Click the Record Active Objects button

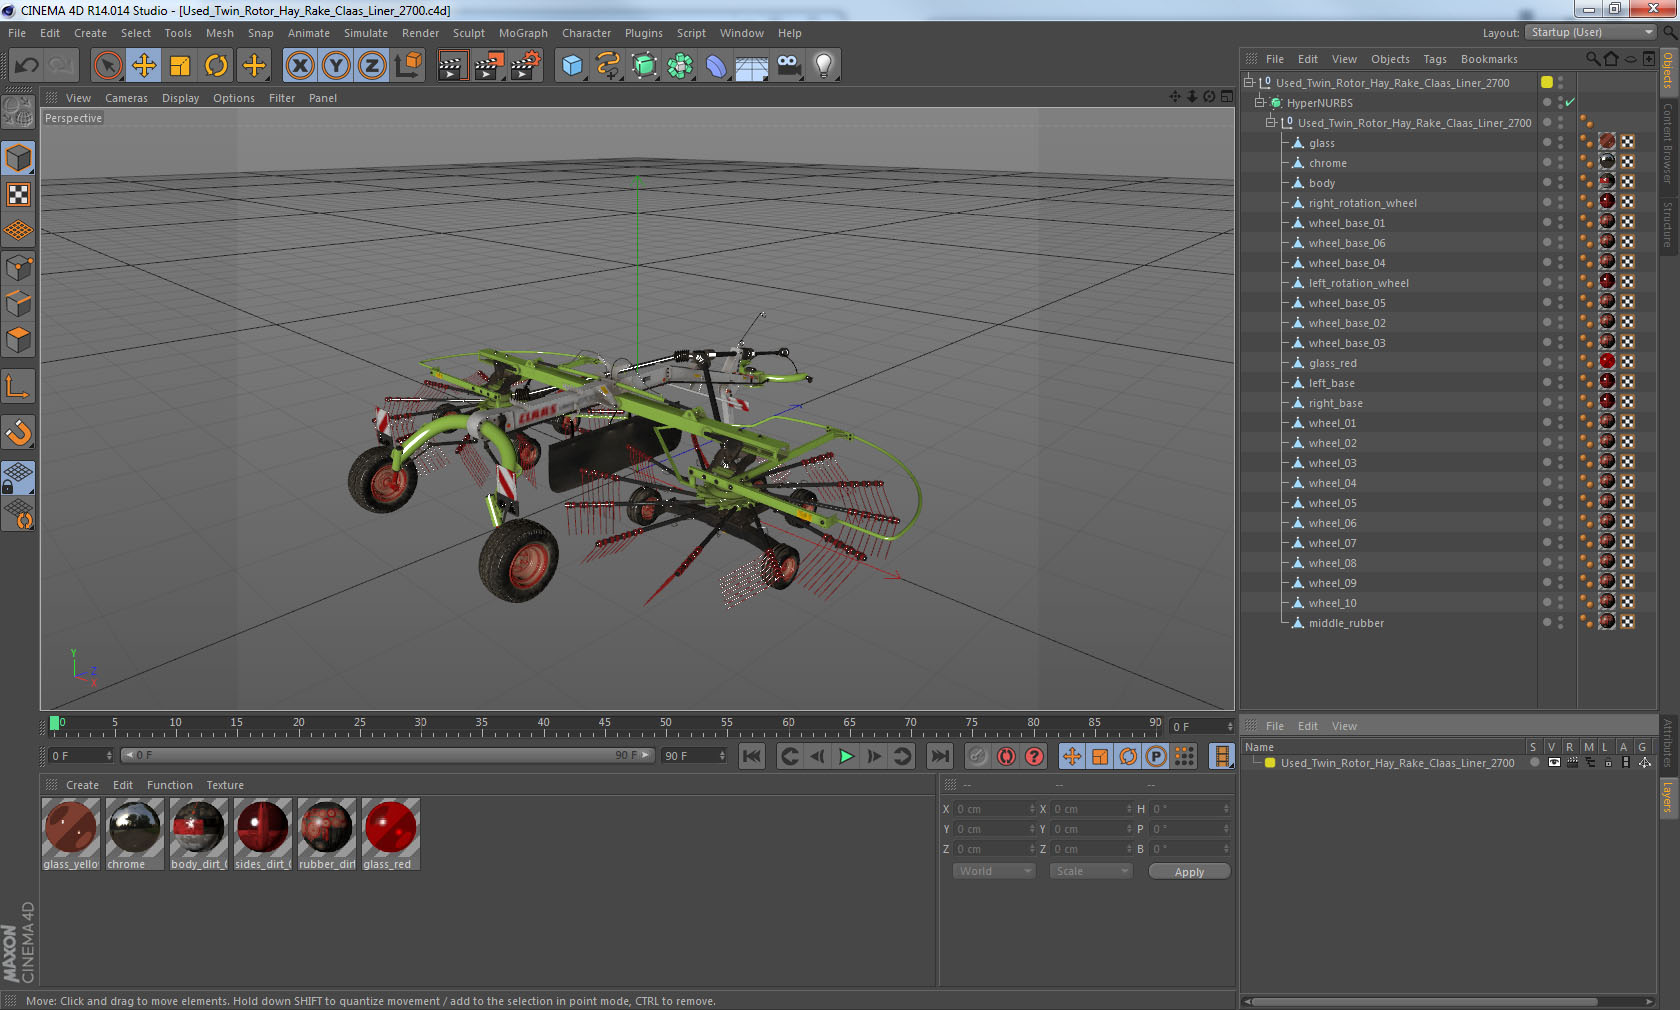tap(978, 756)
